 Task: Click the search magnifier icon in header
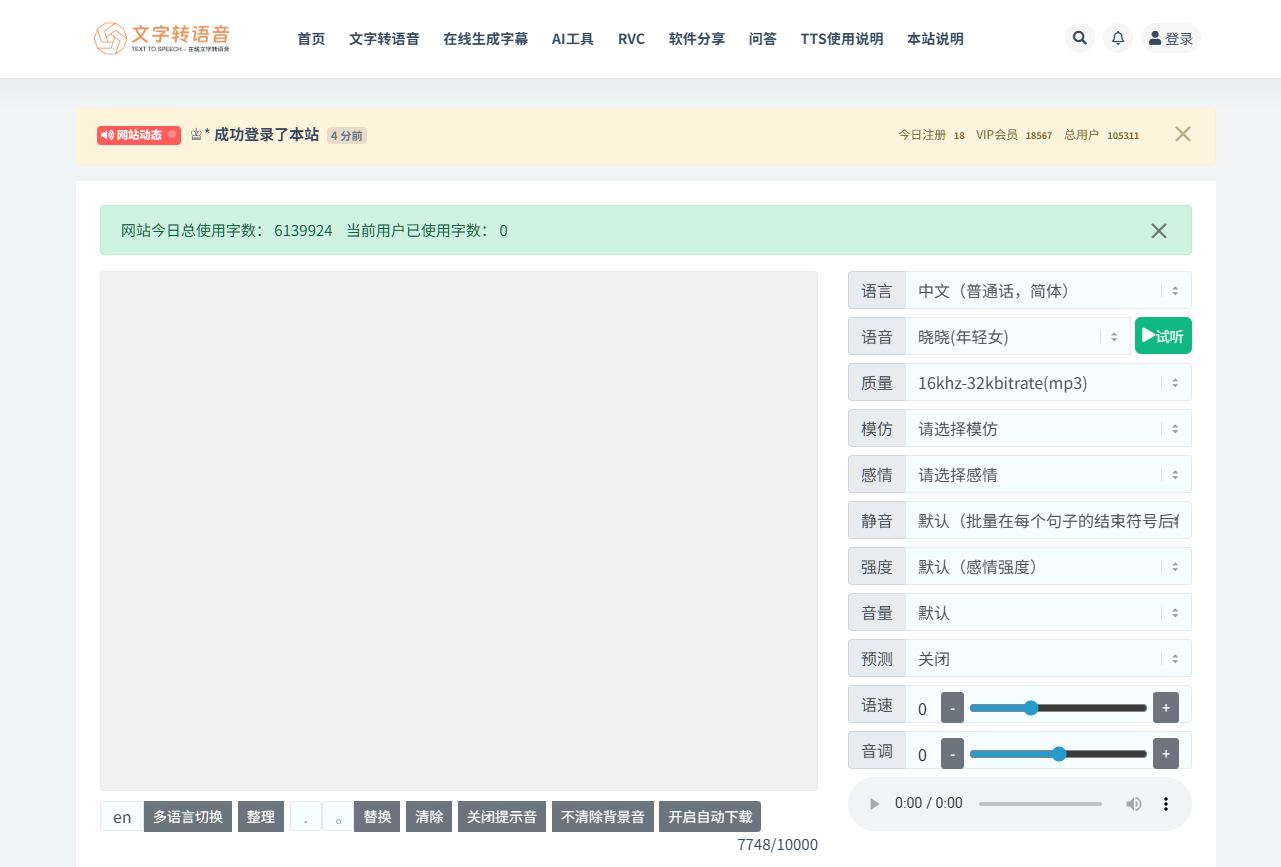coord(1079,38)
